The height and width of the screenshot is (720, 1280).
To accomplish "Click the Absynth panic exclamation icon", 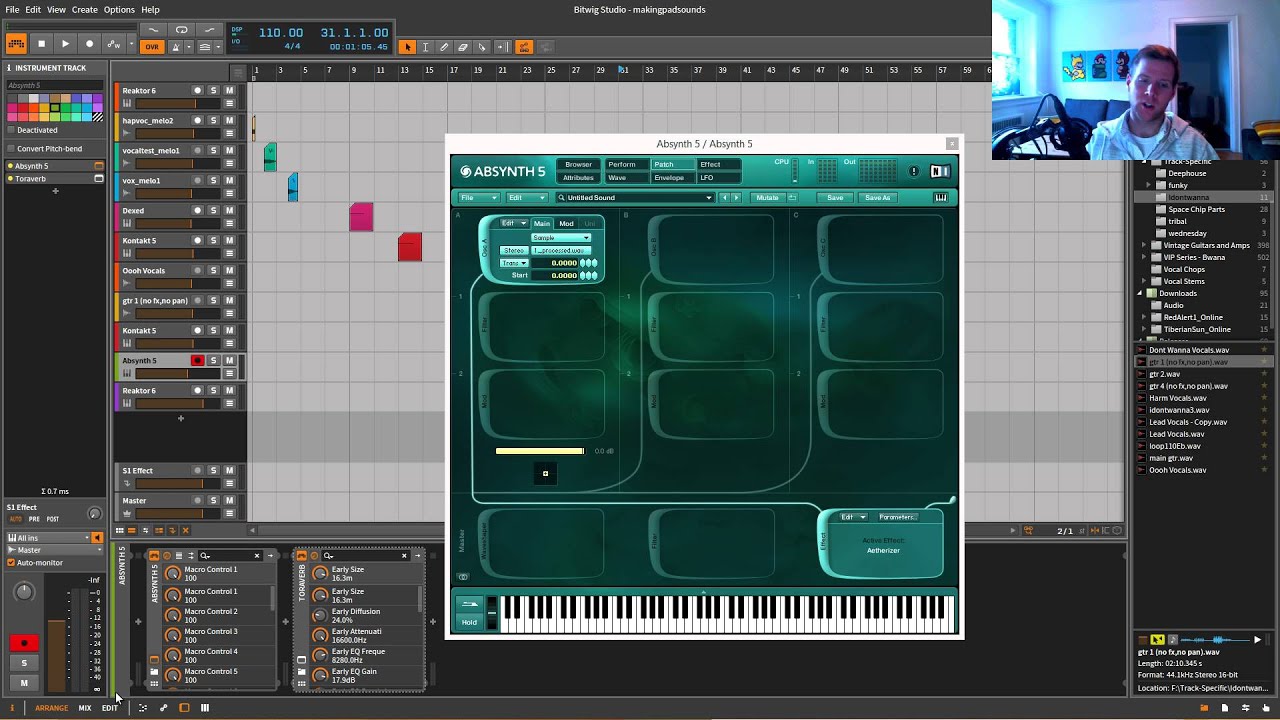I will pos(913,171).
